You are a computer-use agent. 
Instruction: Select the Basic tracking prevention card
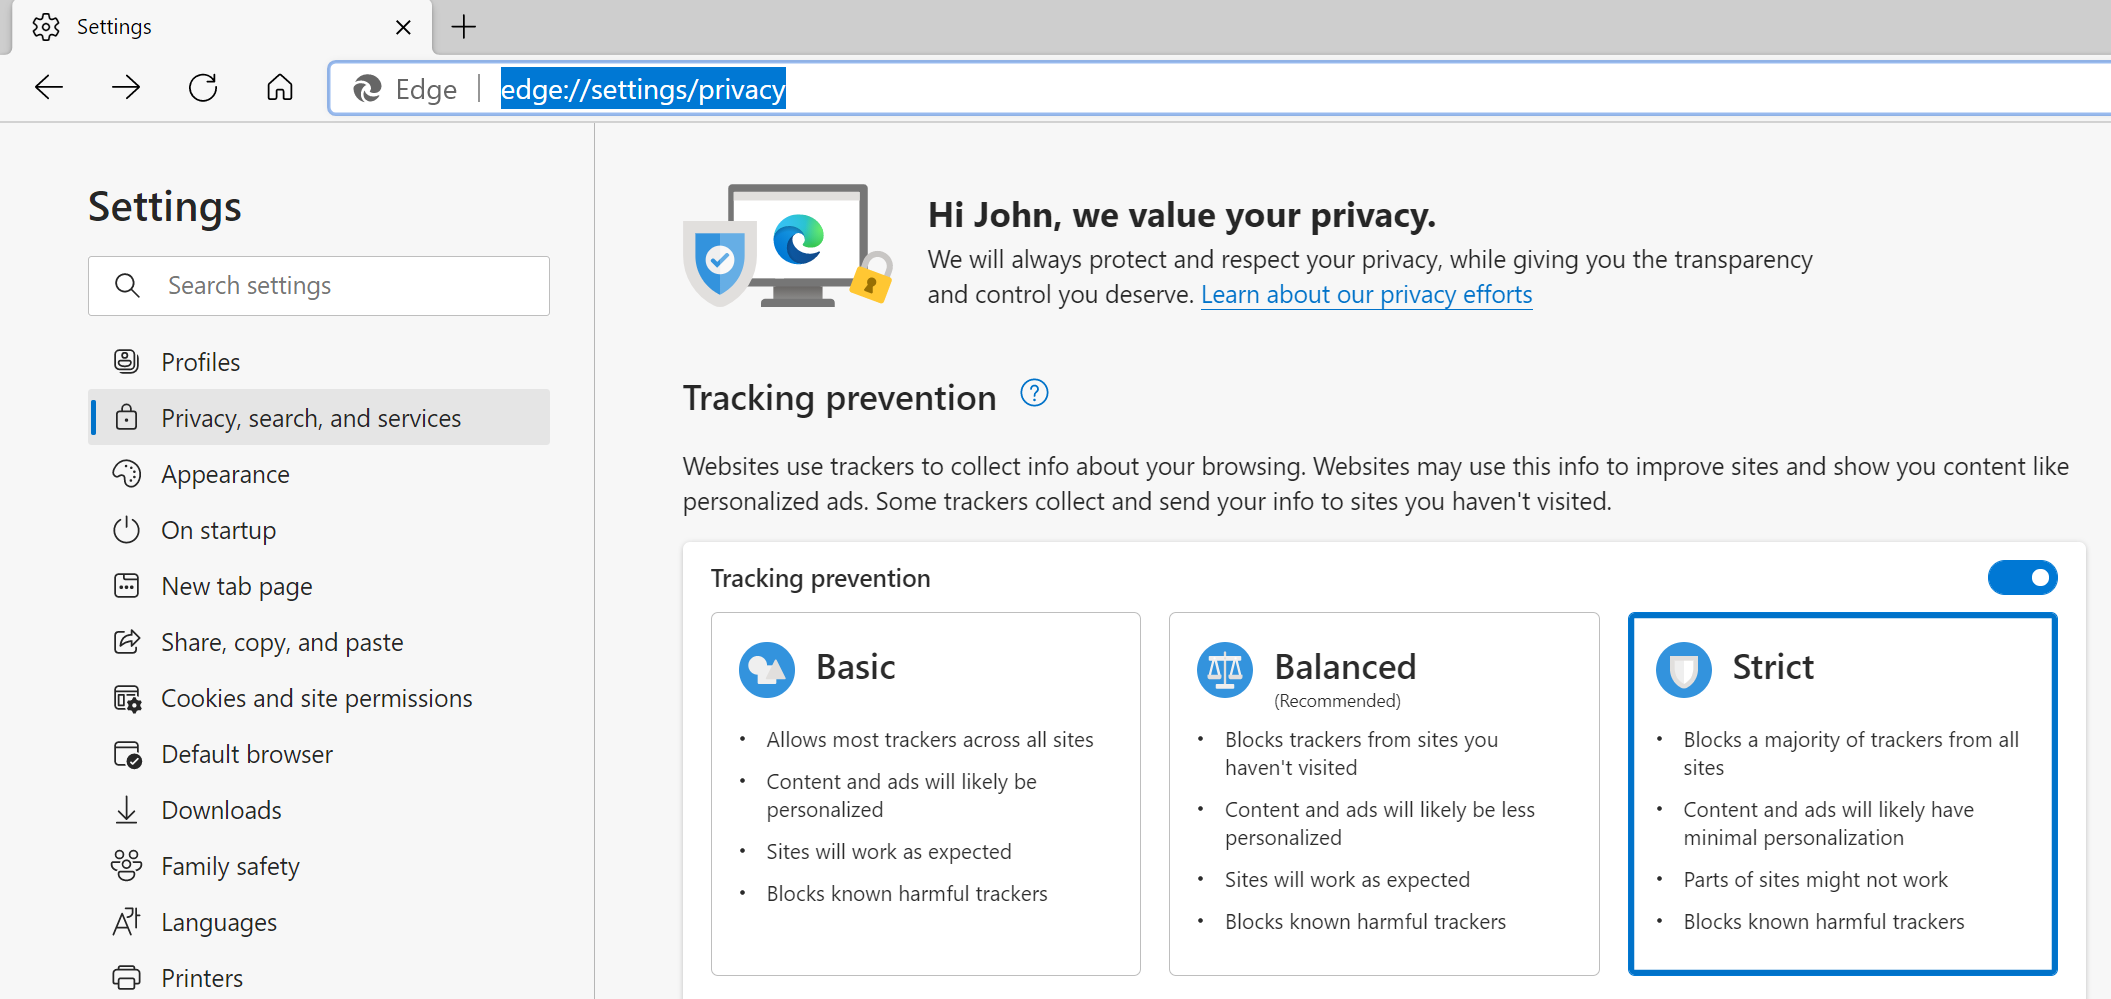tap(925, 793)
